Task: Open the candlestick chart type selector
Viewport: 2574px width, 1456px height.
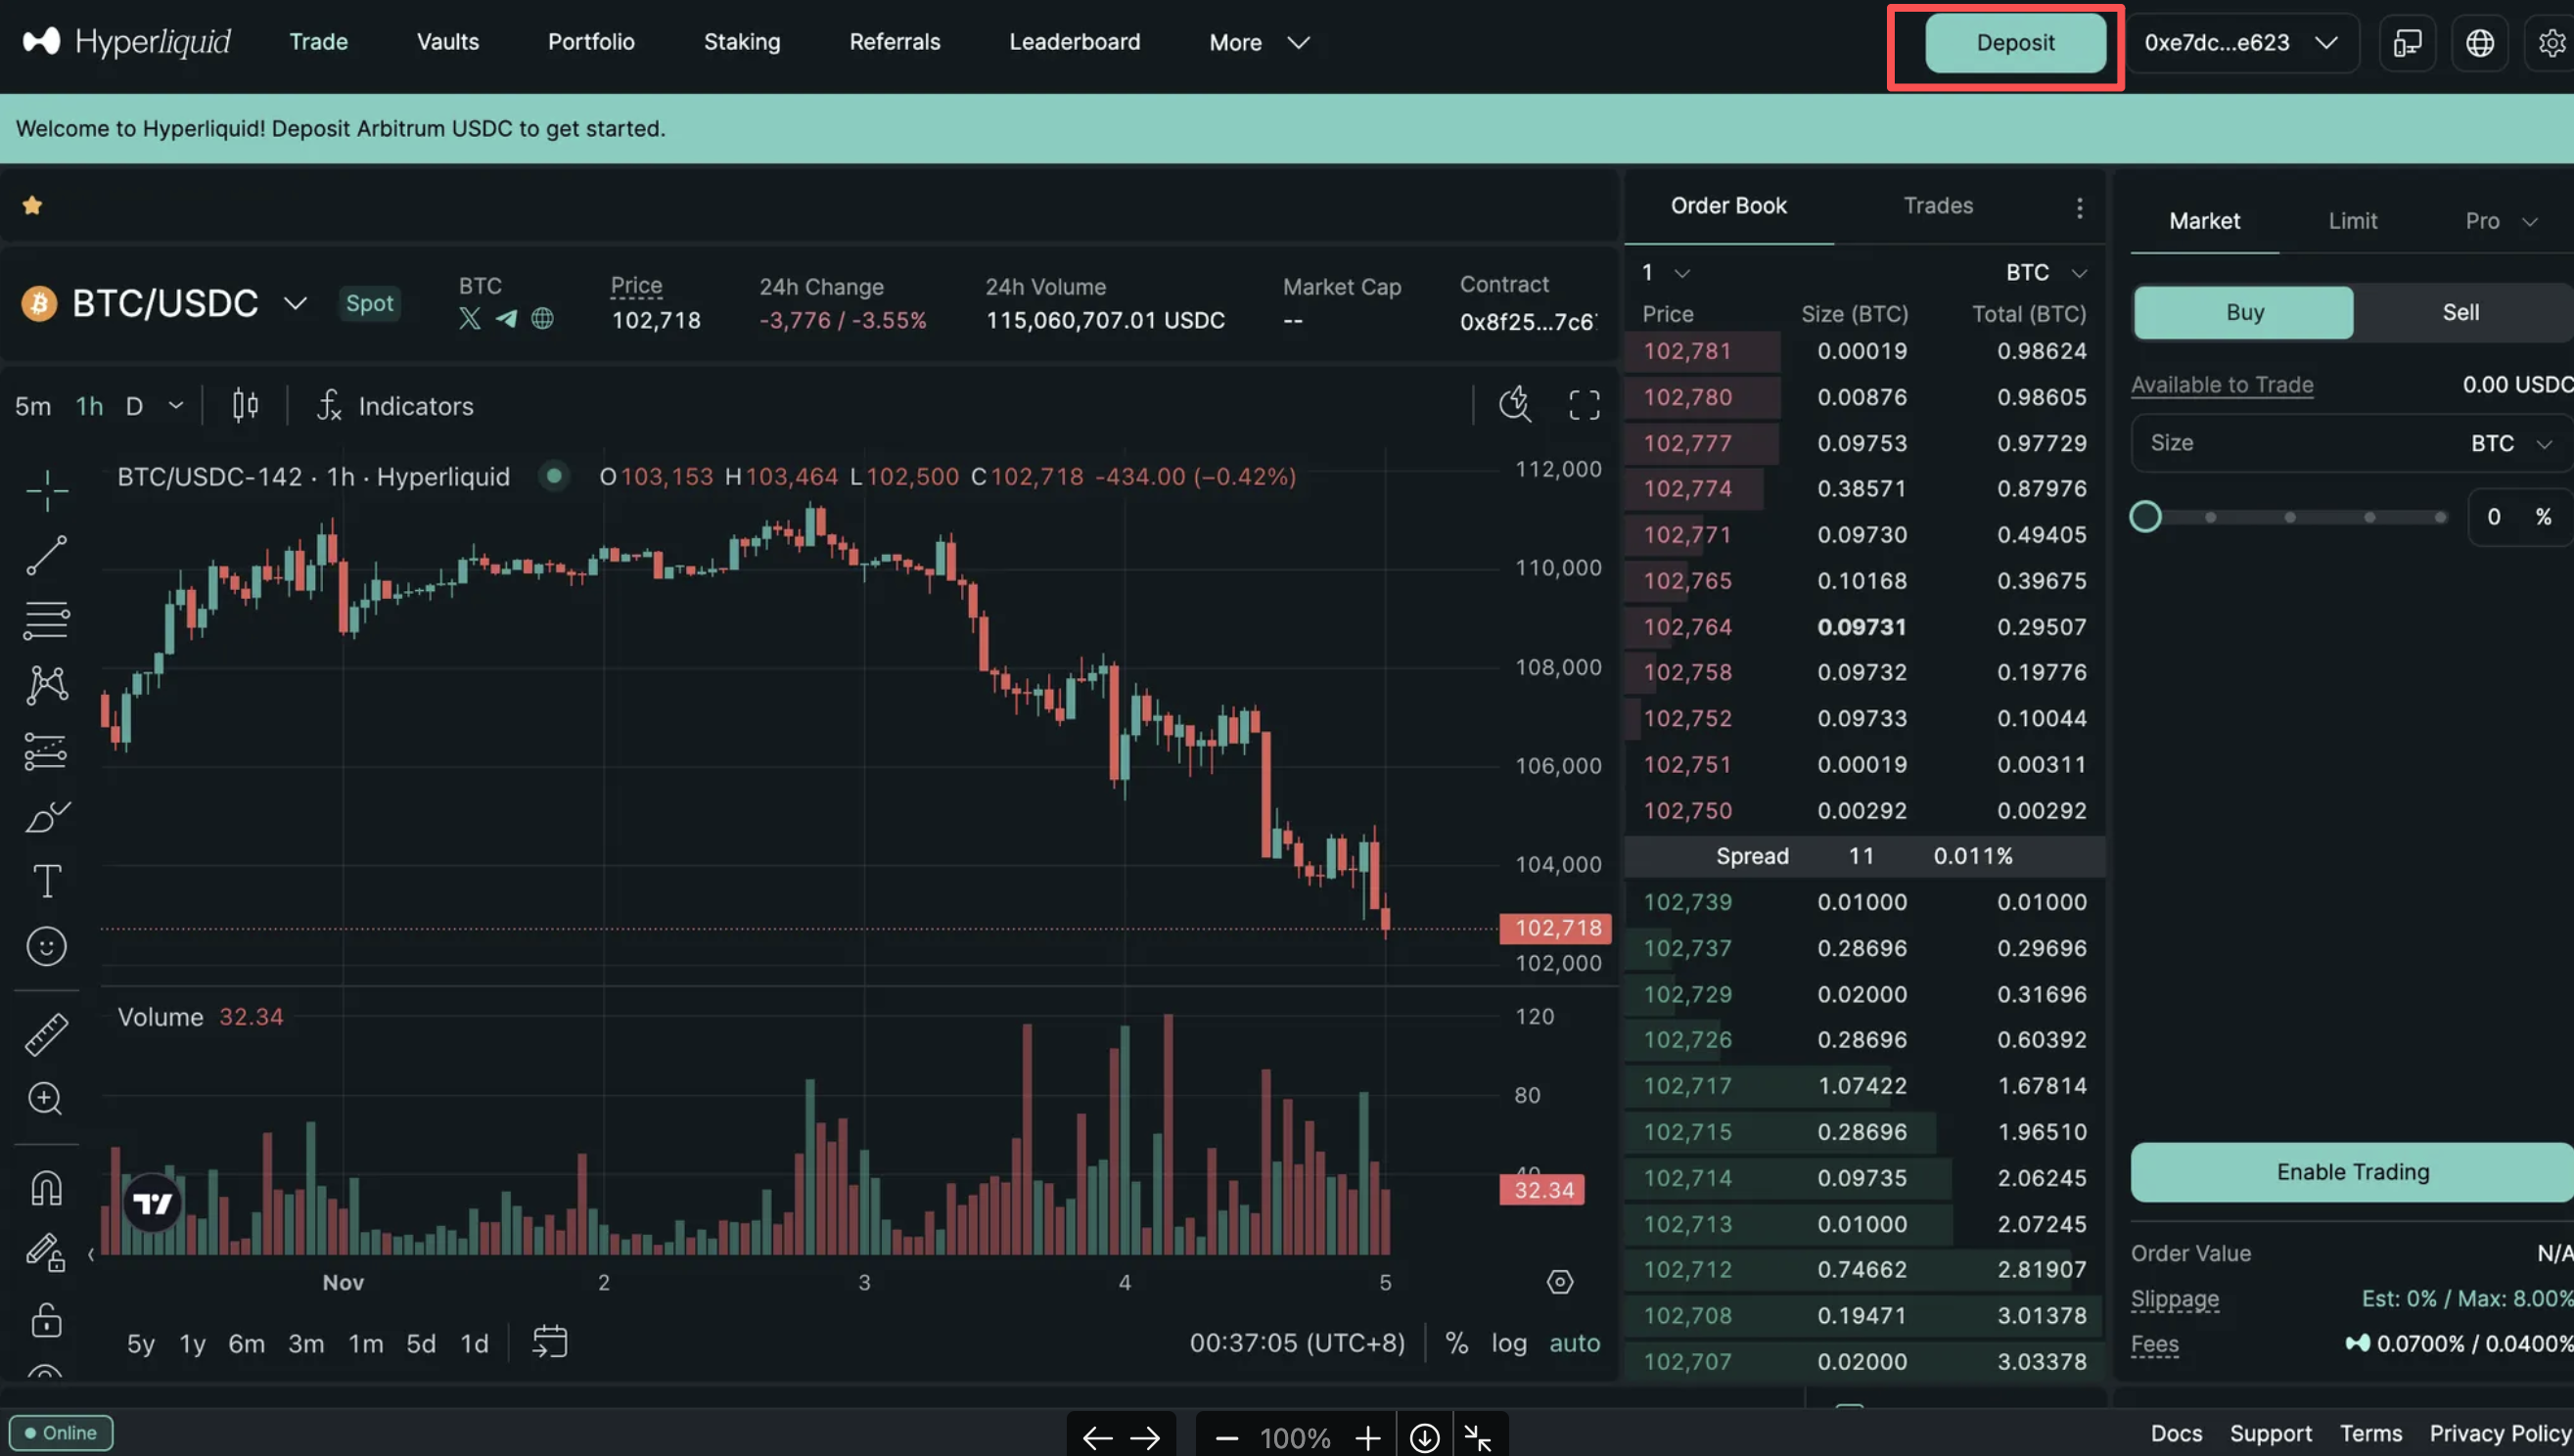Action: [x=245, y=405]
